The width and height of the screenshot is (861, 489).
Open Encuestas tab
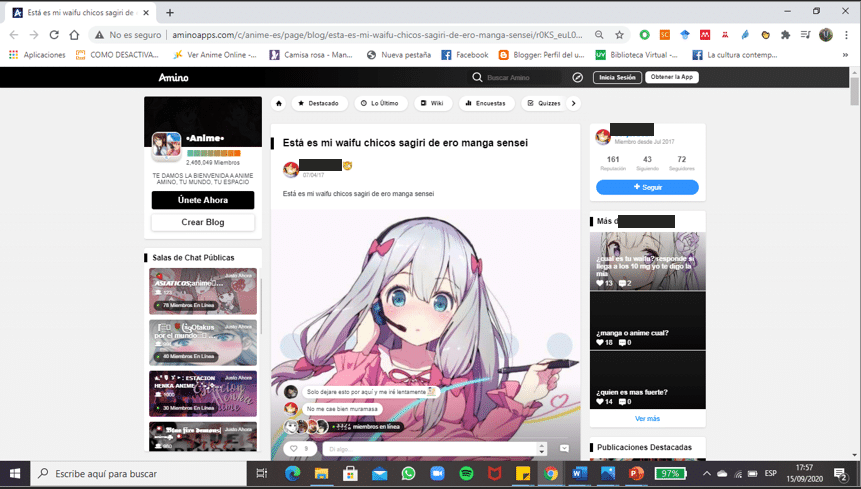point(485,103)
